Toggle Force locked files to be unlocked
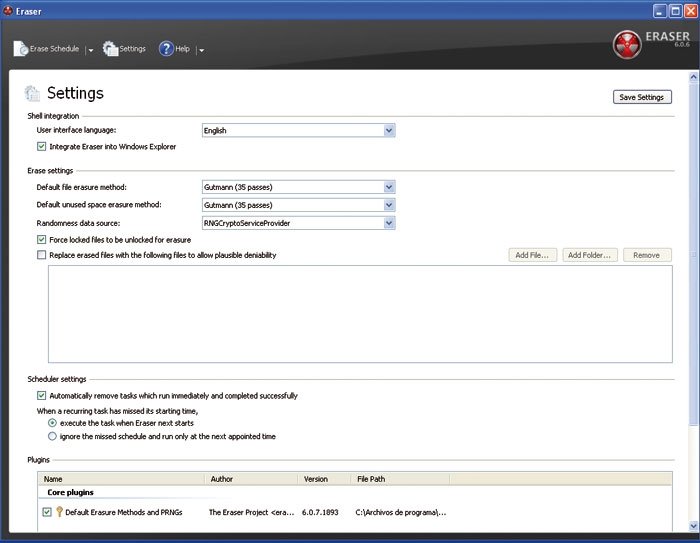This screenshot has height=543, width=700. (42, 240)
